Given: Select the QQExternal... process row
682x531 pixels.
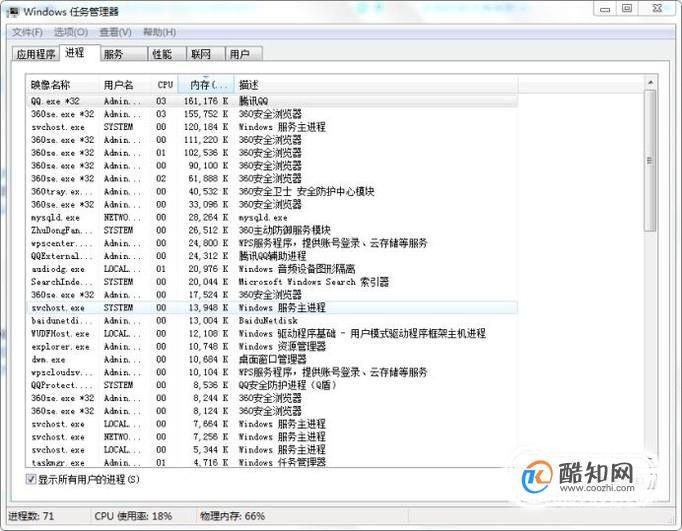Looking at the screenshot, I should (272, 256).
